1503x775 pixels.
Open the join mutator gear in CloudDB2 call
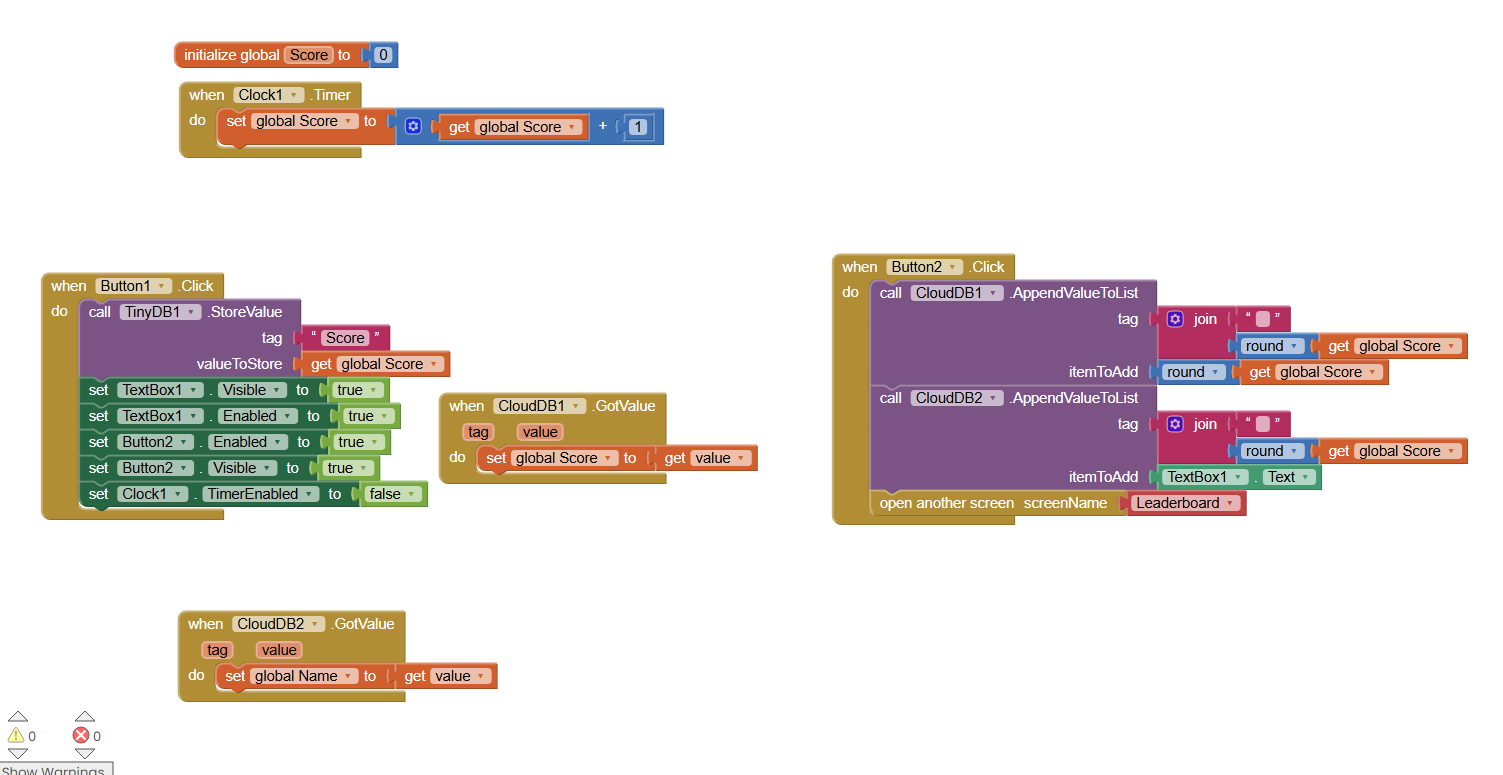(1175, 424)
